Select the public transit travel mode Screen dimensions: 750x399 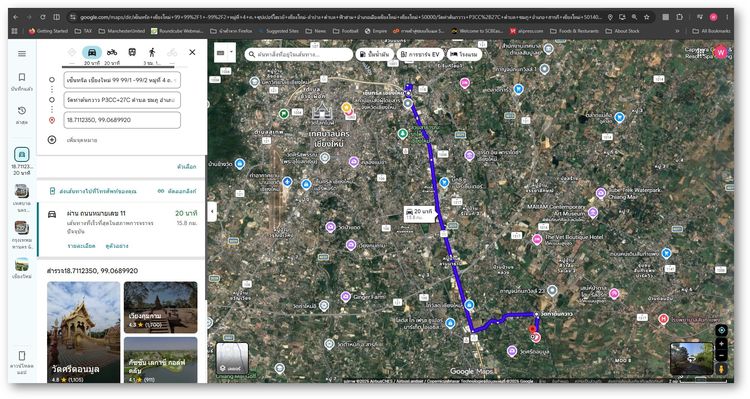pyautogui.click(x=132, y=52)
